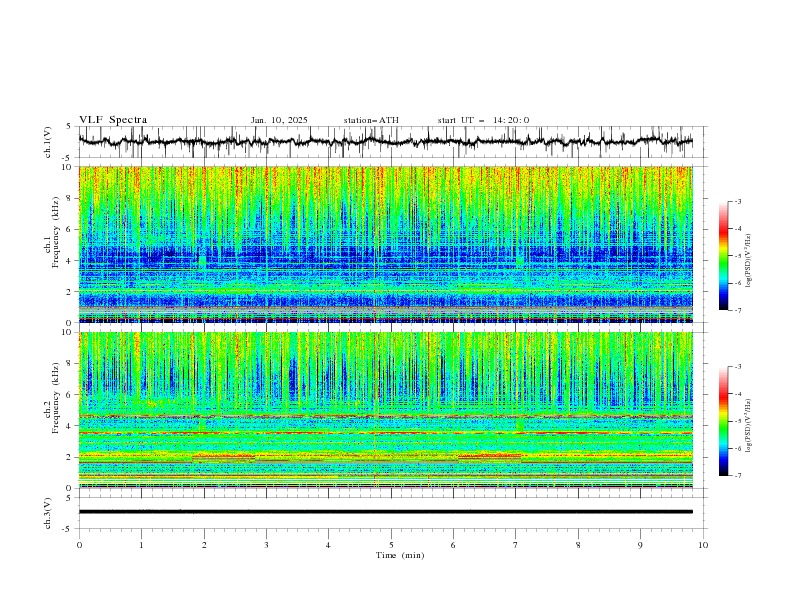Click the ch.1 color bar "-7" tick
The image size is (792, 612).
738,310
